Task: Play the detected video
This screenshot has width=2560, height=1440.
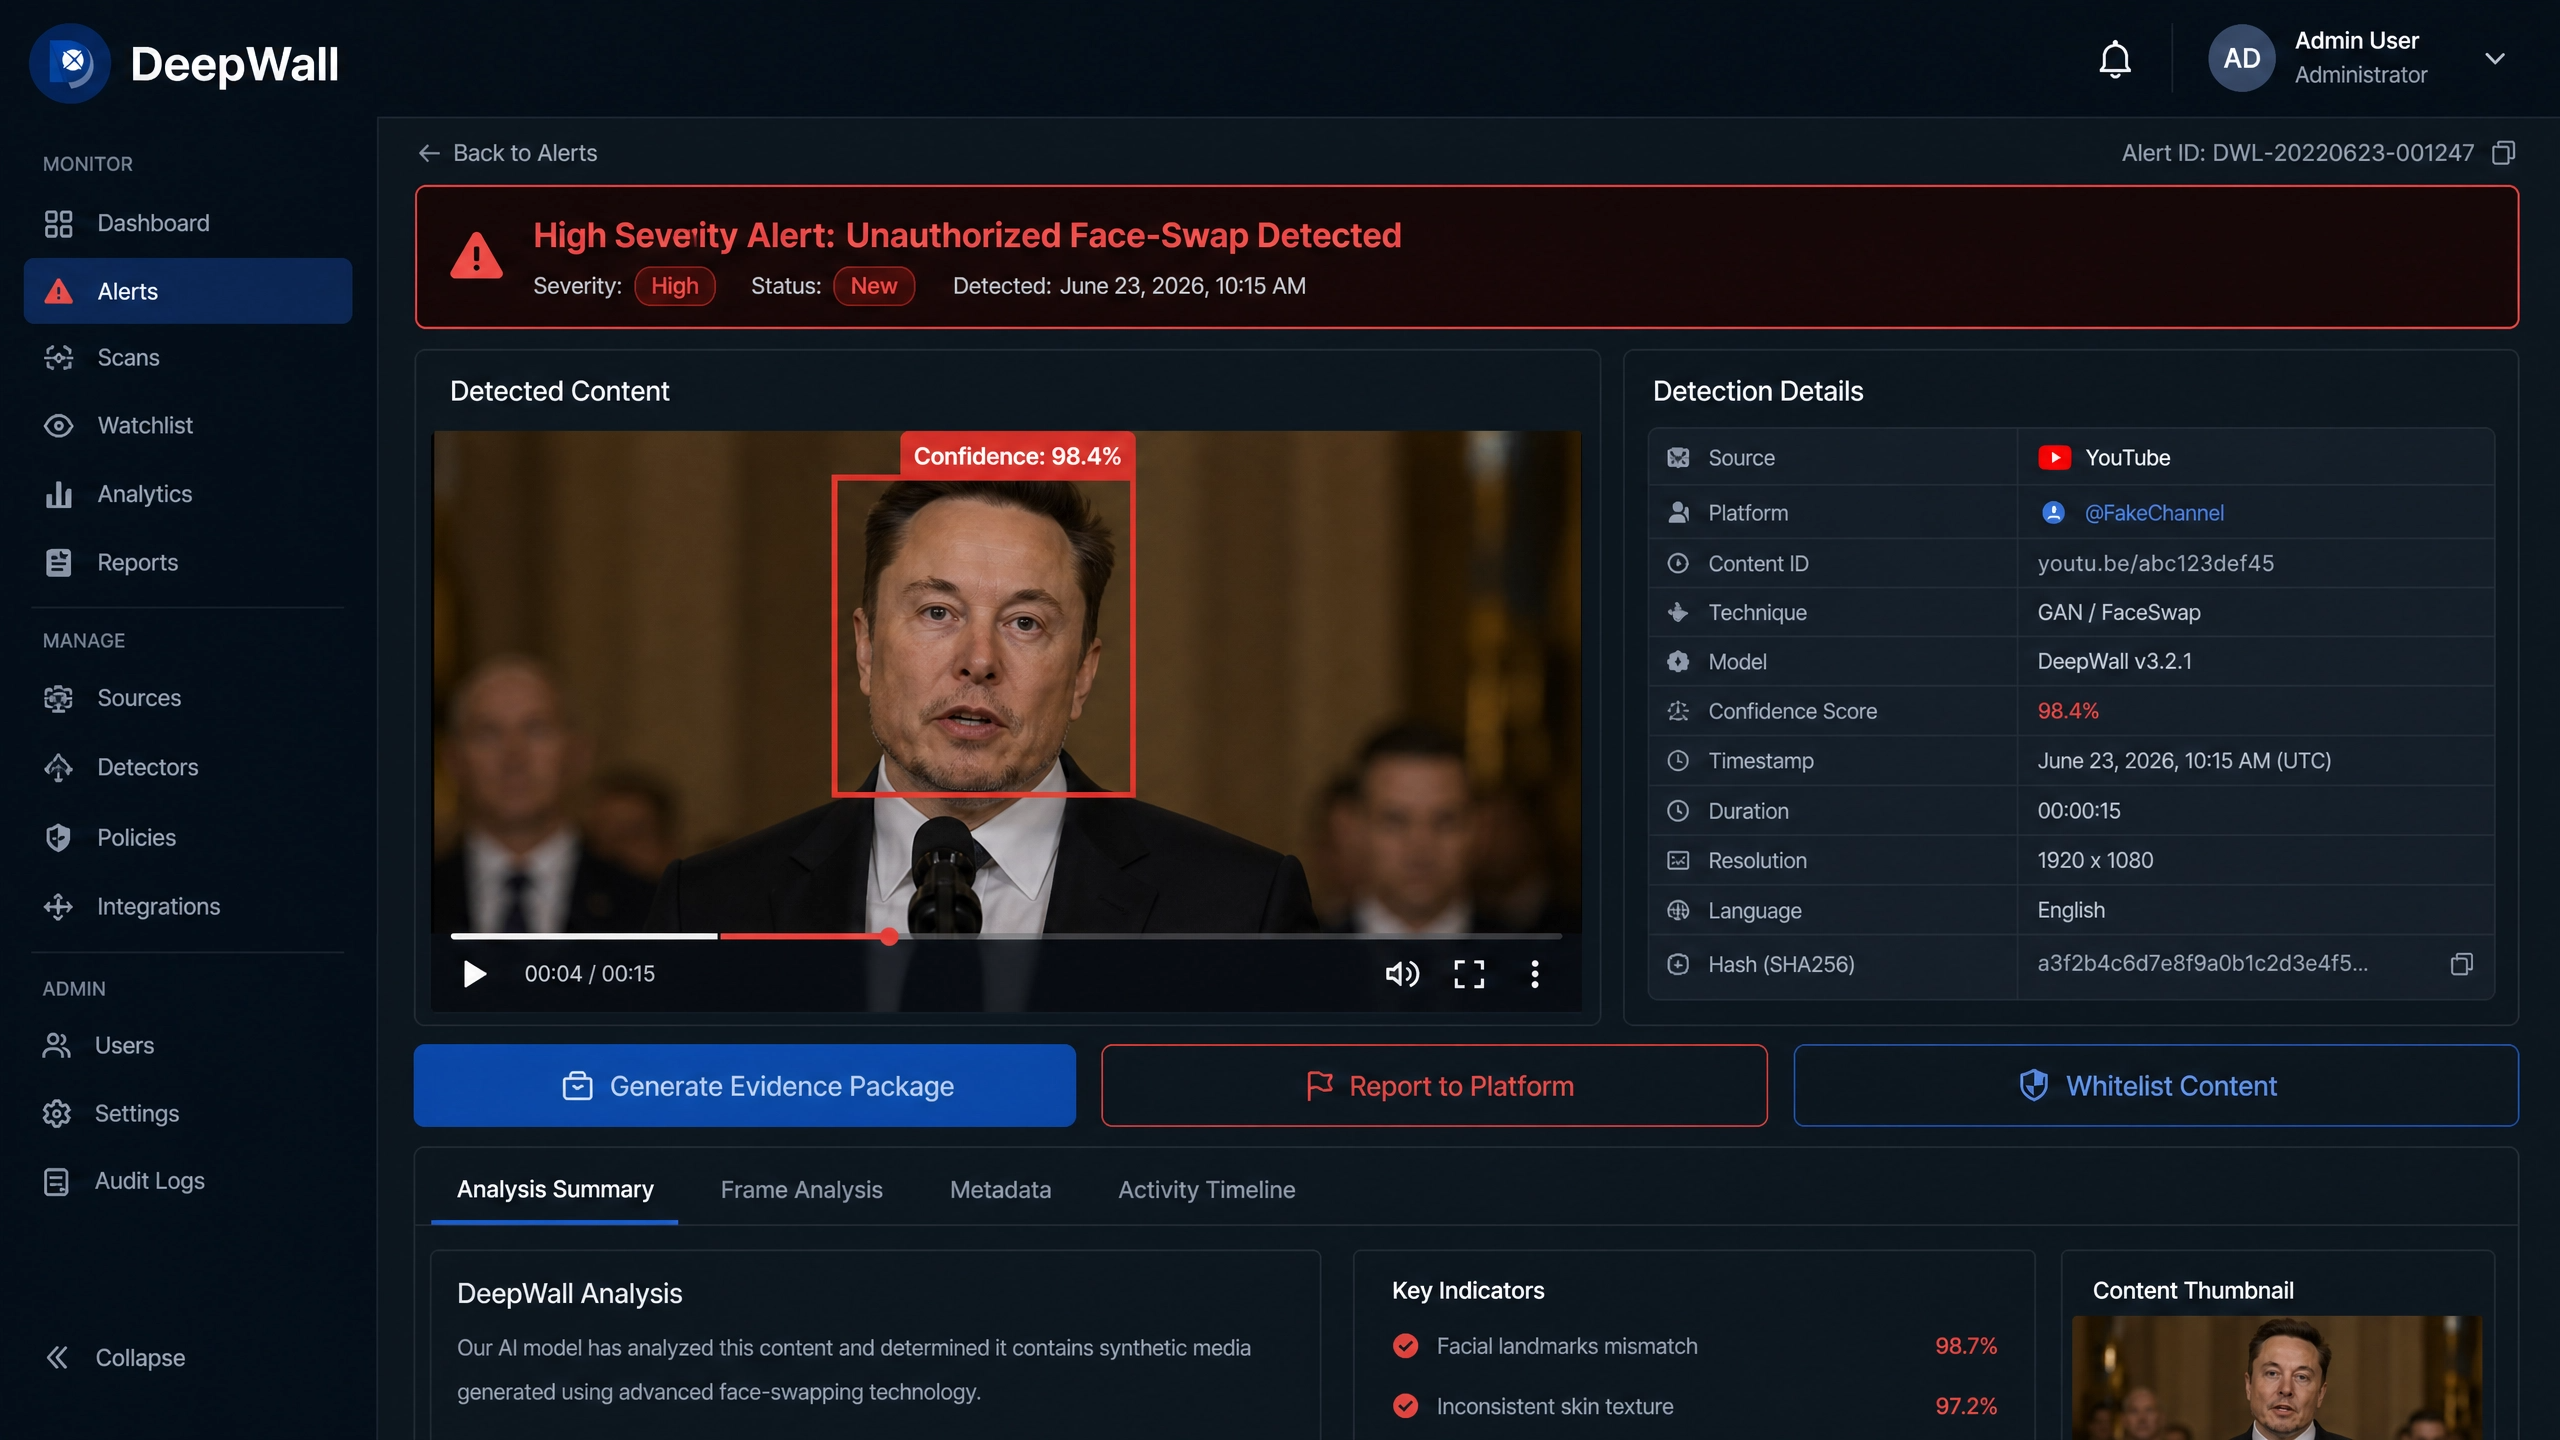Action: [x=474, y=973]
